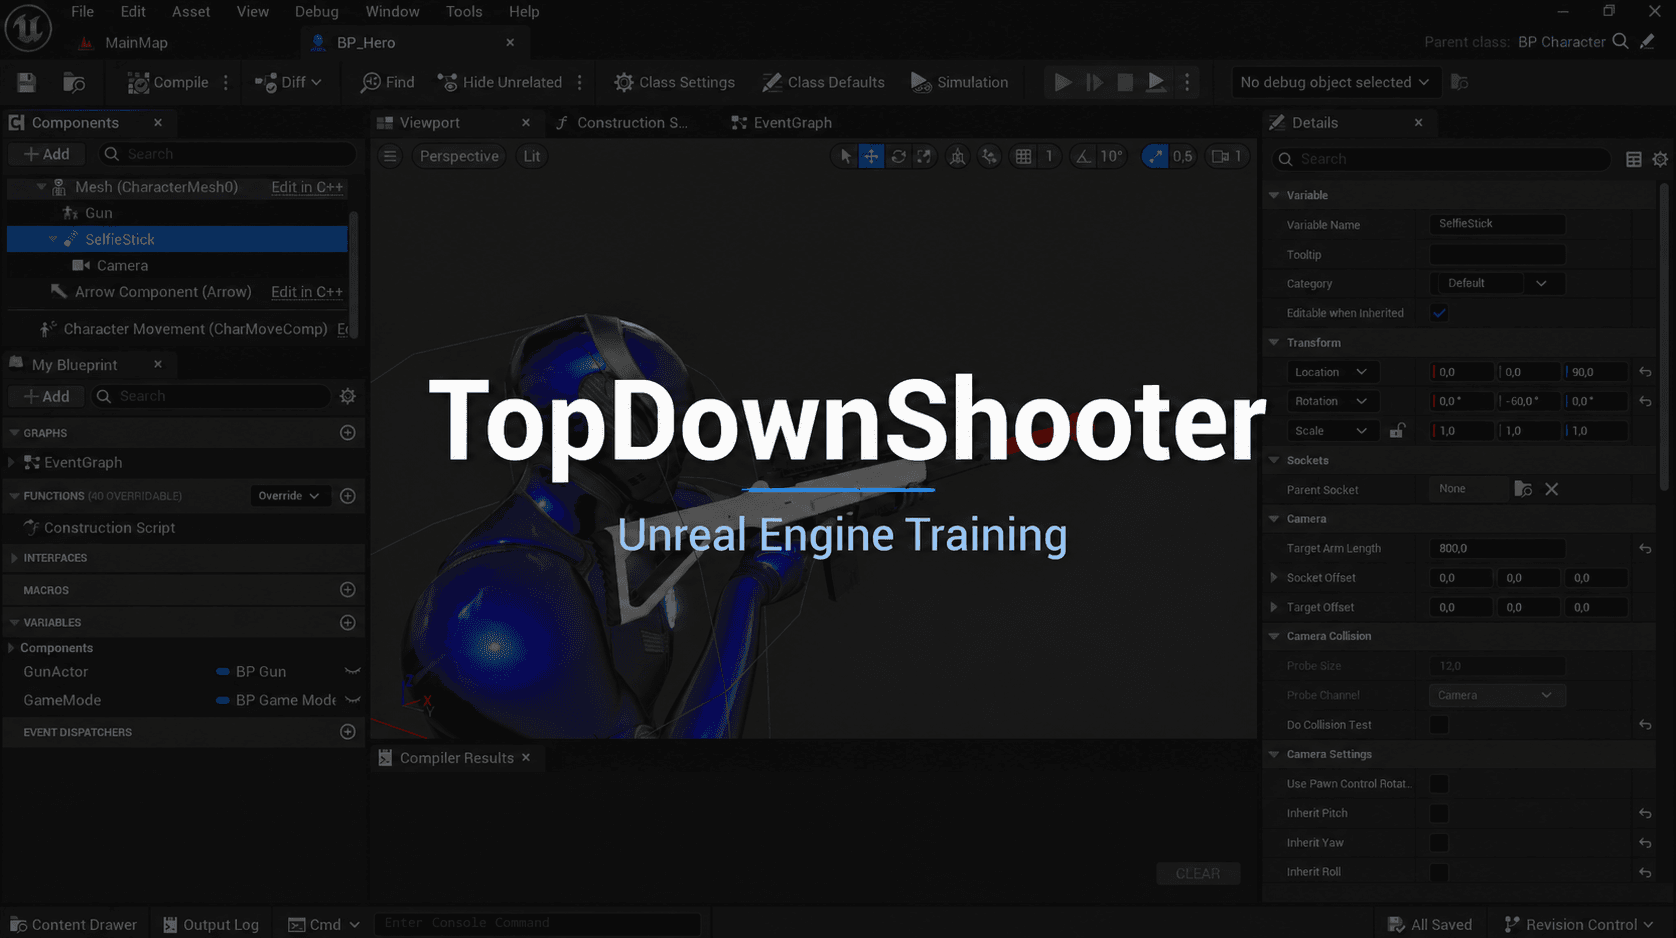Image resolution: width=1676 pixels, height=938 pixels.
Task: Toggle Use Pawn Control Rotation checkbox
Action: click(x=1439, y=783)
